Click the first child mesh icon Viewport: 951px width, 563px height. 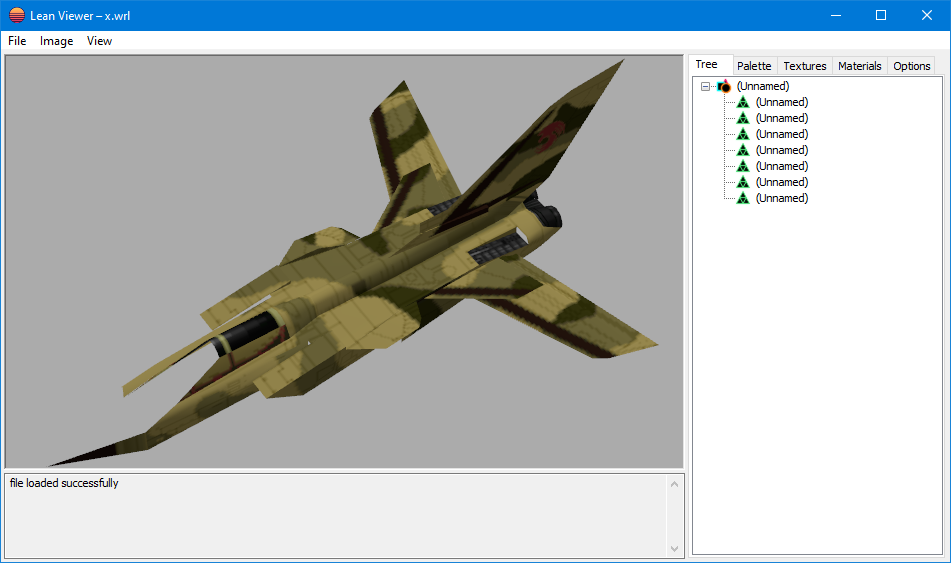click(743, 102)
